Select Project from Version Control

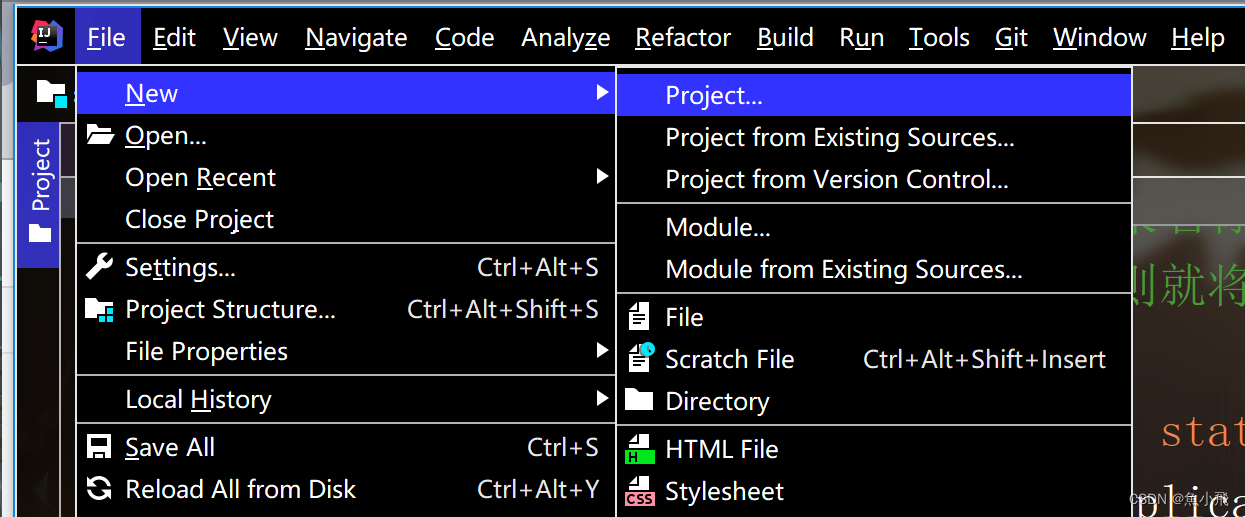click(836, 180)
